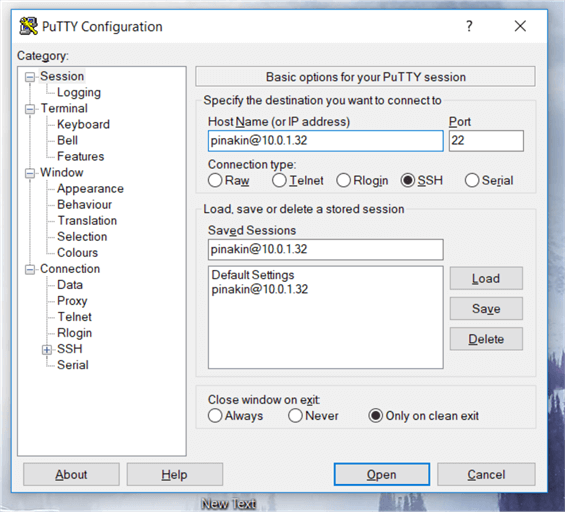Click the question mark help button in title bar
Image resolution: width=565 pixels, height=512 pixels.
469,26
